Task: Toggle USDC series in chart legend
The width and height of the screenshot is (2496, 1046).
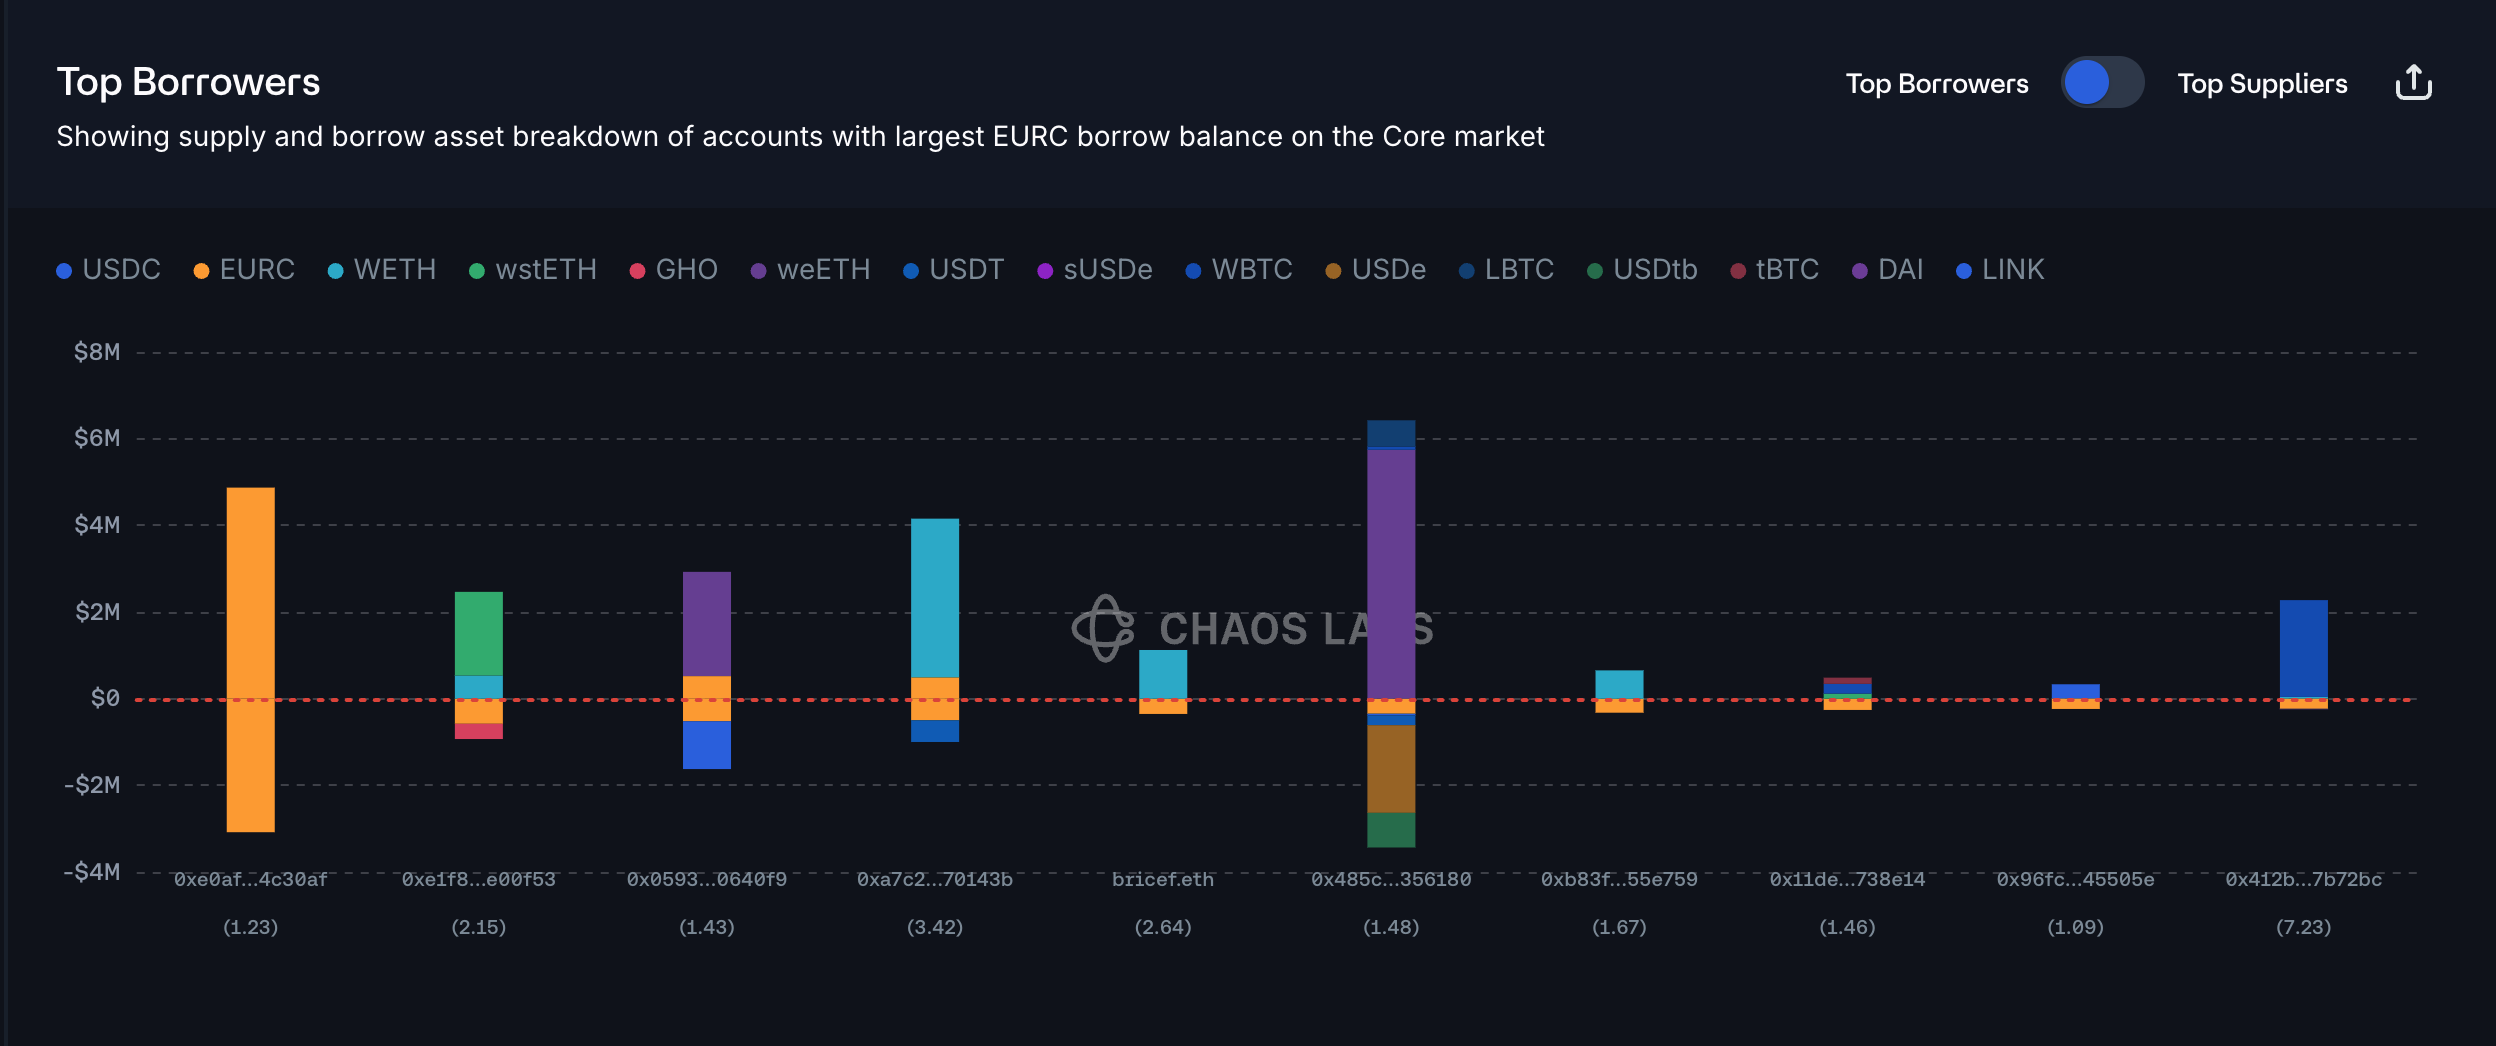Action: coord(109,270)
